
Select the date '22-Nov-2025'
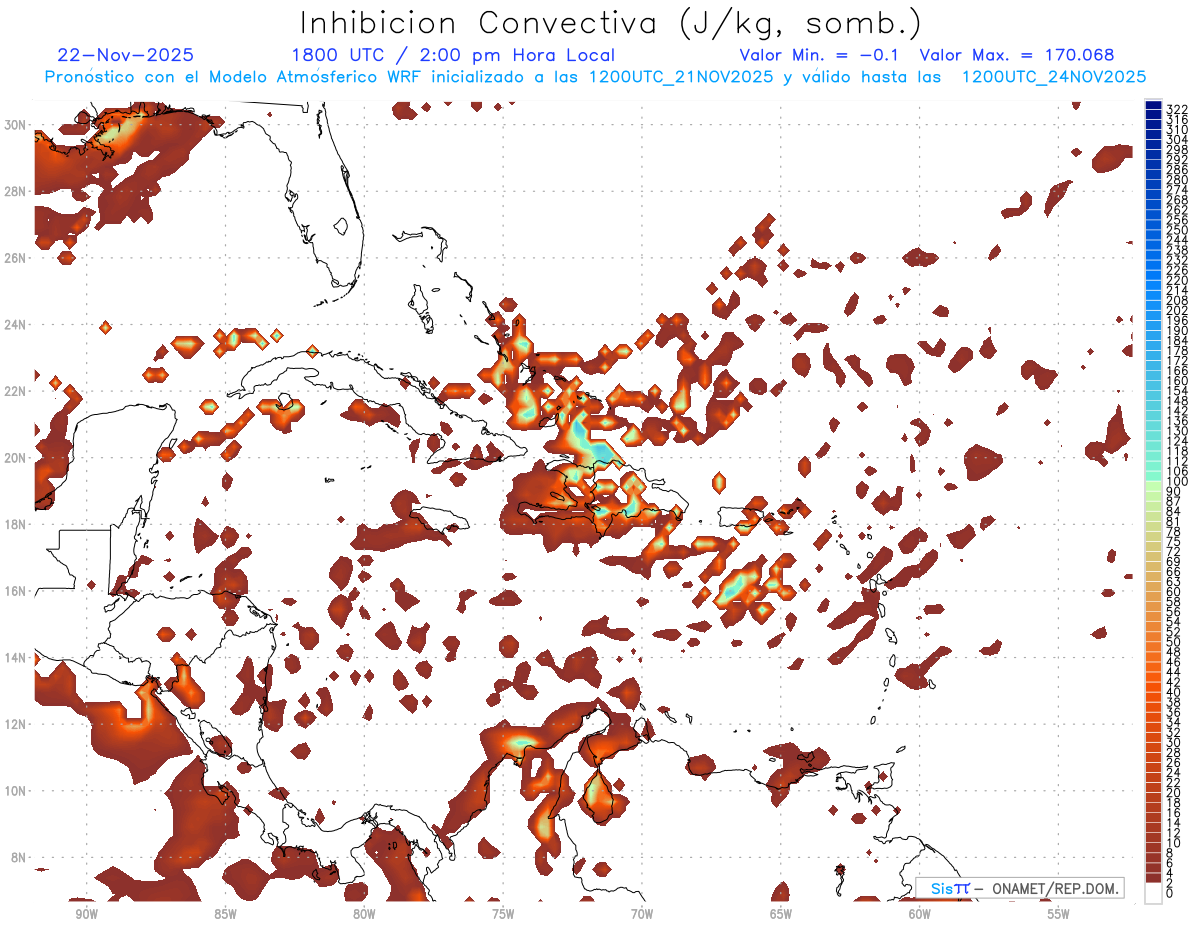(126, 55)
